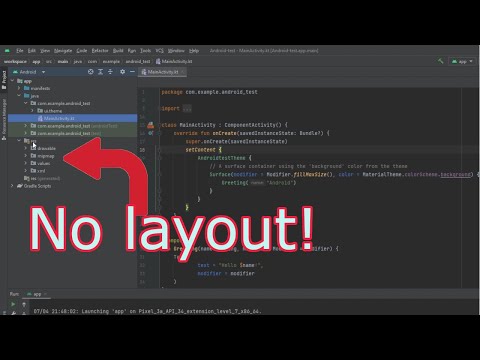The width and height of the screenshot is (480, 360).
Task: Collapse the first com.example.android_test package
Action: [x=26, y=103]
